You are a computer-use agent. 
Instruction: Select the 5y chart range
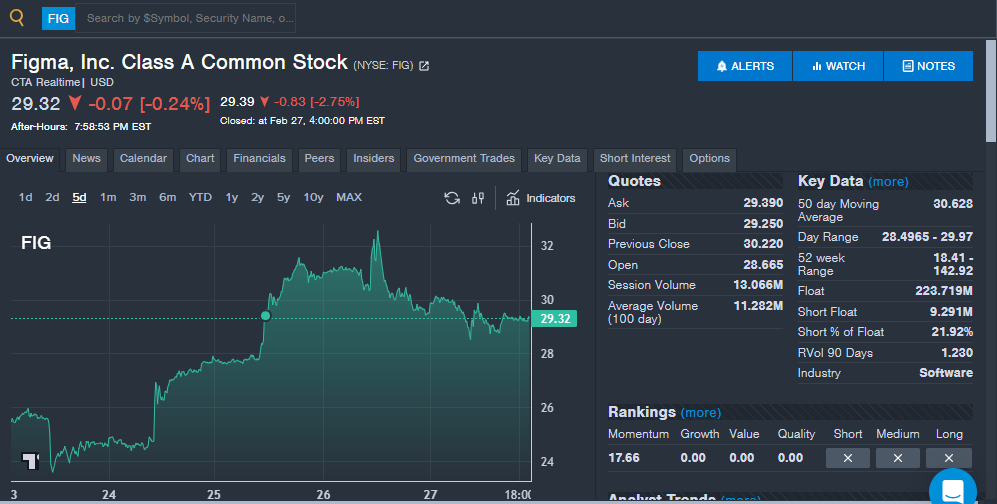[x=283, y=198]
